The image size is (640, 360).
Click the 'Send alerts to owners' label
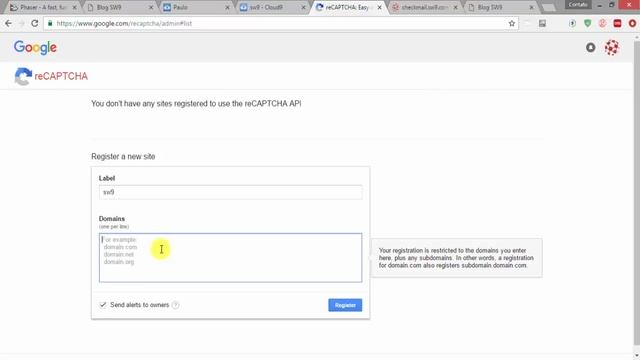point(139,305)
